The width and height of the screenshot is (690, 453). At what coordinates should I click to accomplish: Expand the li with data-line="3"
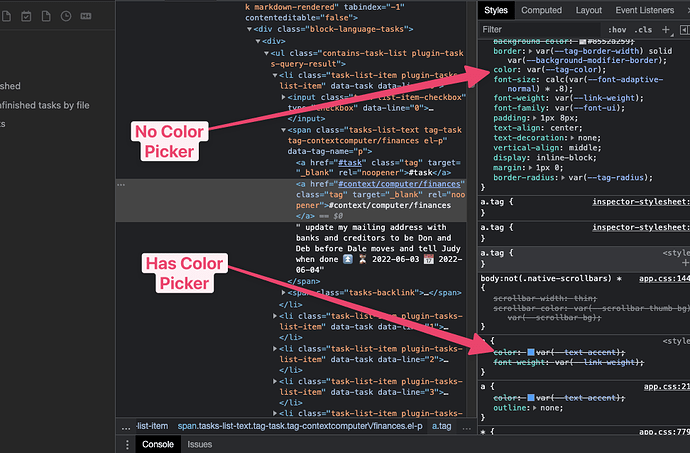(x=275, y=381)
